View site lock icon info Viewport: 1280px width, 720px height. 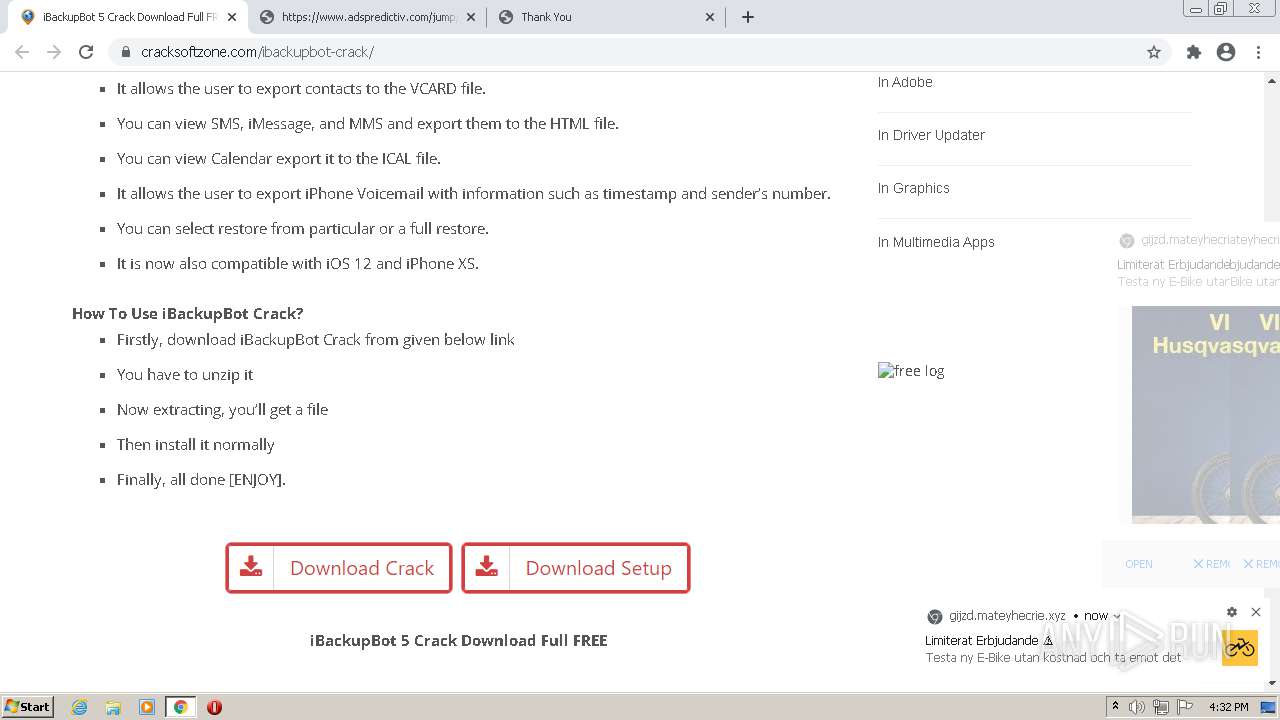(x=126, y=52)
